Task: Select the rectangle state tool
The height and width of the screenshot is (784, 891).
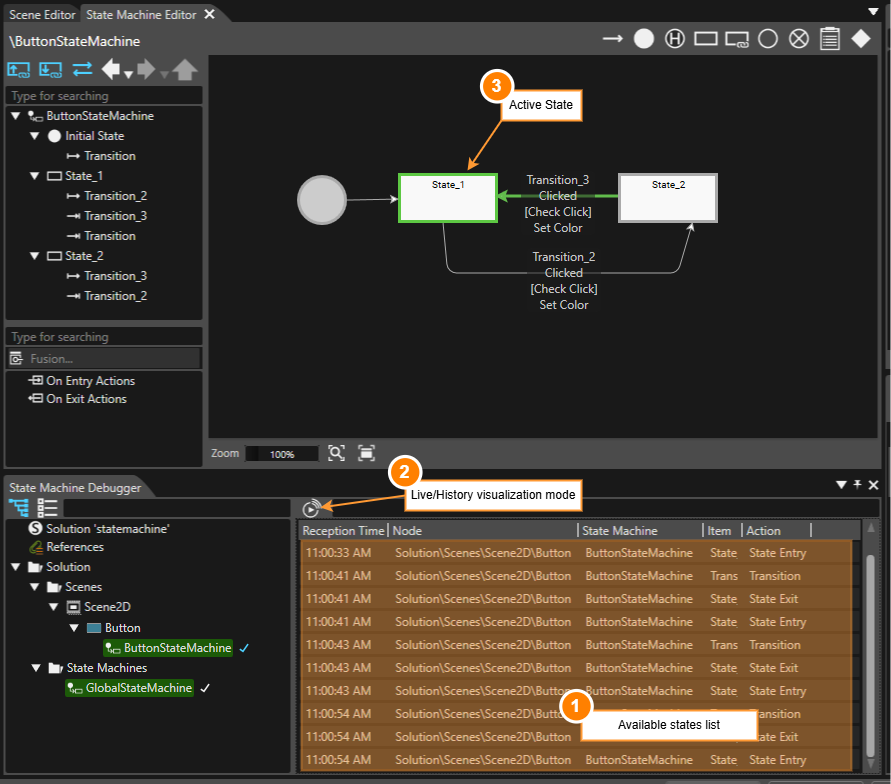Action: point(705,39)
